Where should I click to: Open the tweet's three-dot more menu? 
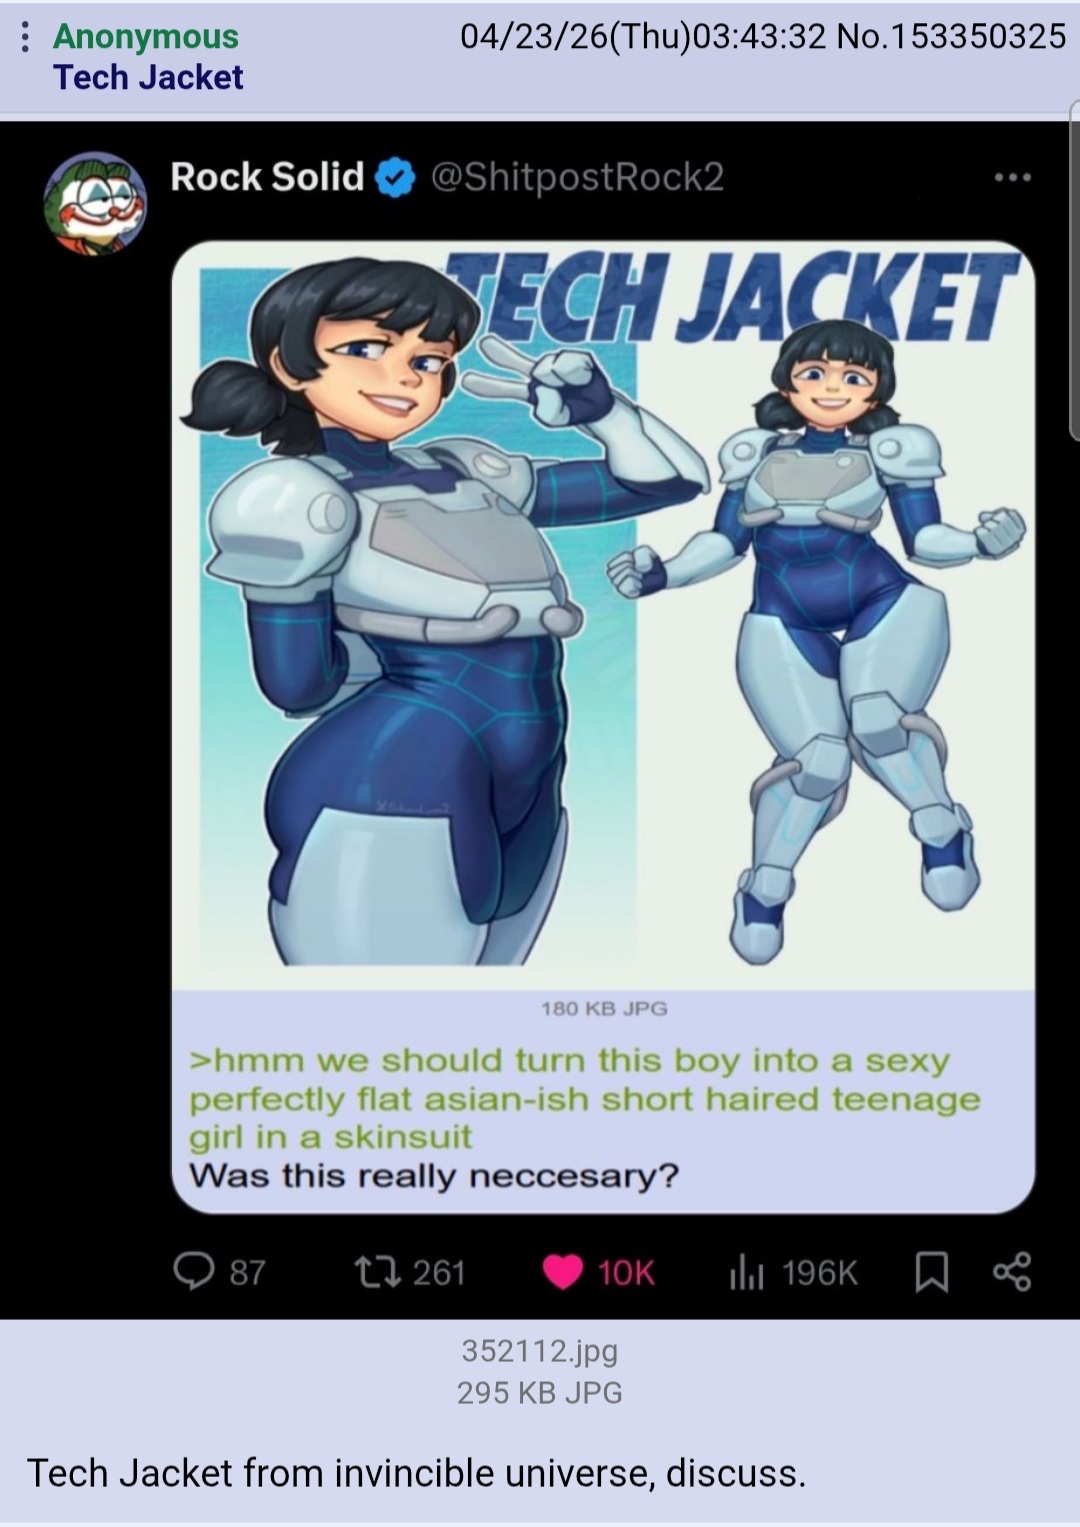[1012, 178]
